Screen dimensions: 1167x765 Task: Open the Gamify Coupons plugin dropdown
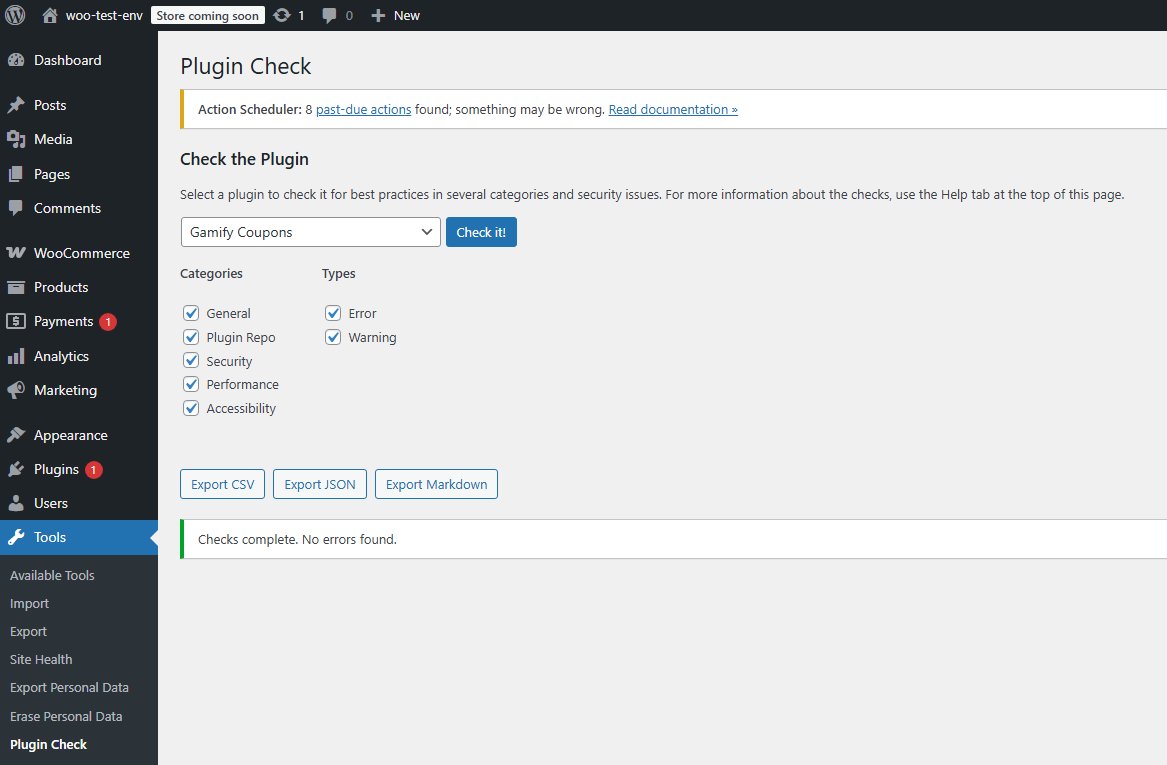click(310, 232)
